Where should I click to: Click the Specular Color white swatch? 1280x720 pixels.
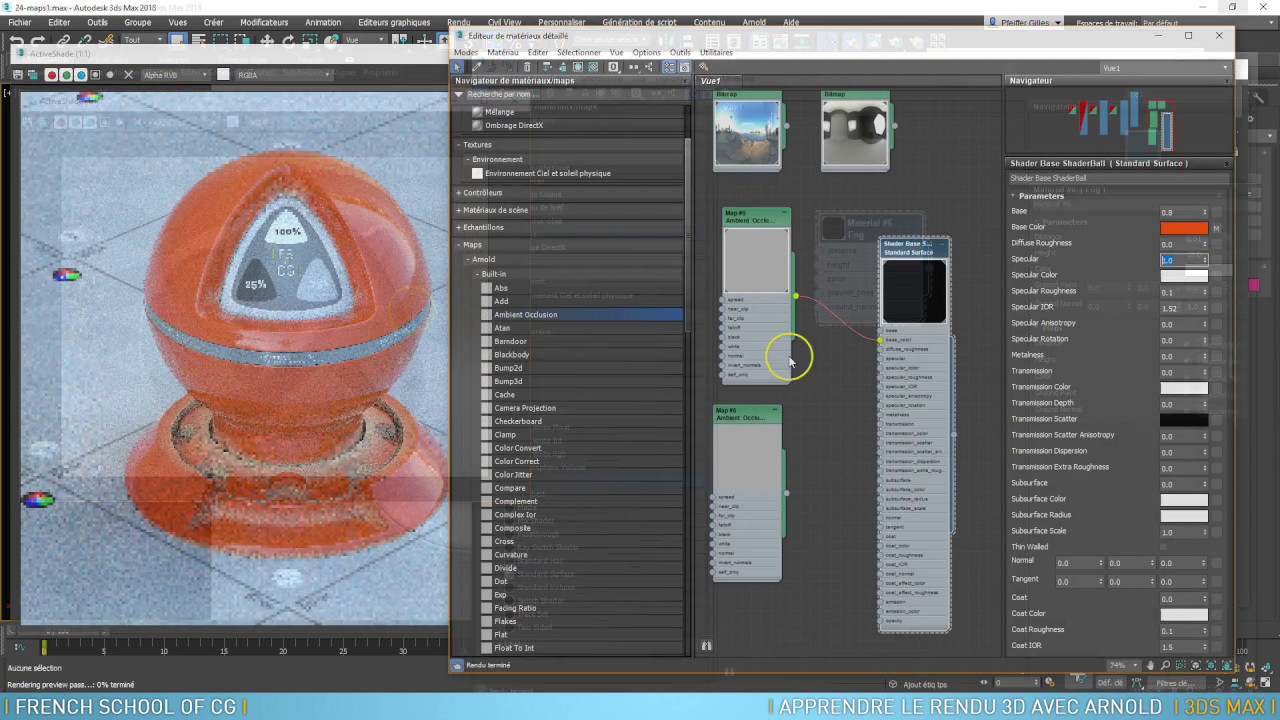(x=1184, y=276)
